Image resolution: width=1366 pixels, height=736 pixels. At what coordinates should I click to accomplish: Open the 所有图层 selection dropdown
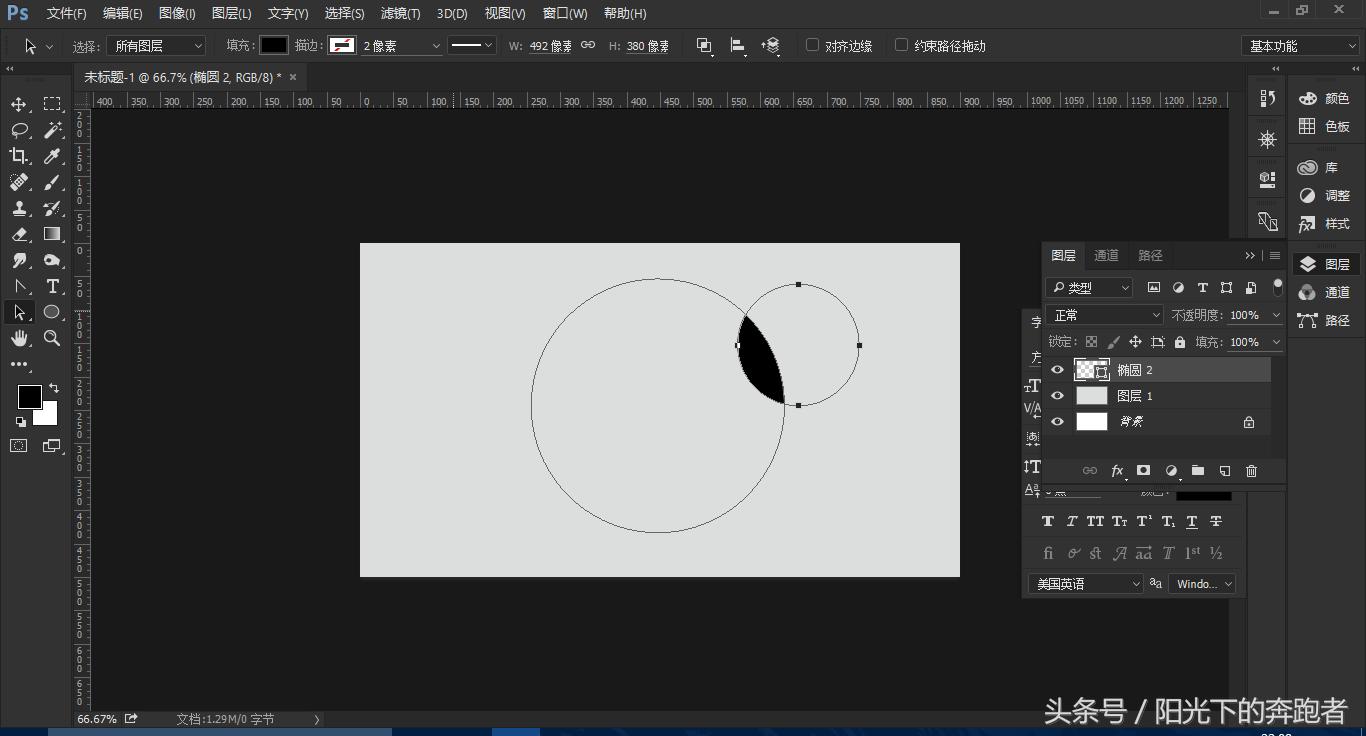pyautogui.click(x=156, y=46)
